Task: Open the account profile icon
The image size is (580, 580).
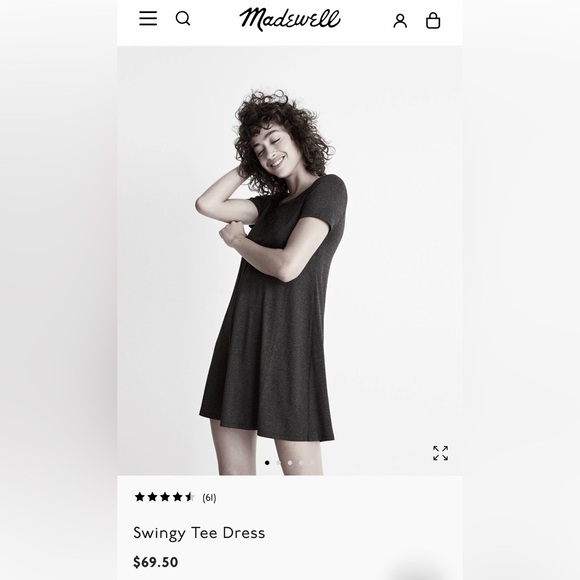Action: pyautogui.click(x=400, y=21)
